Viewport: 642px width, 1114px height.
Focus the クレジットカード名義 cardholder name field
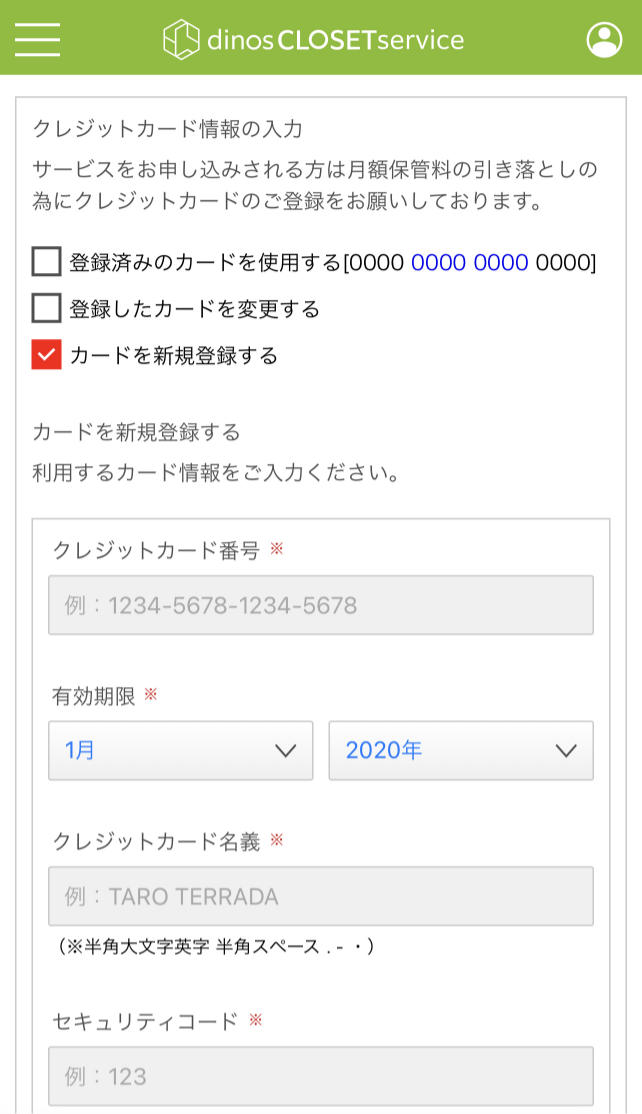[x=320, y=897]
